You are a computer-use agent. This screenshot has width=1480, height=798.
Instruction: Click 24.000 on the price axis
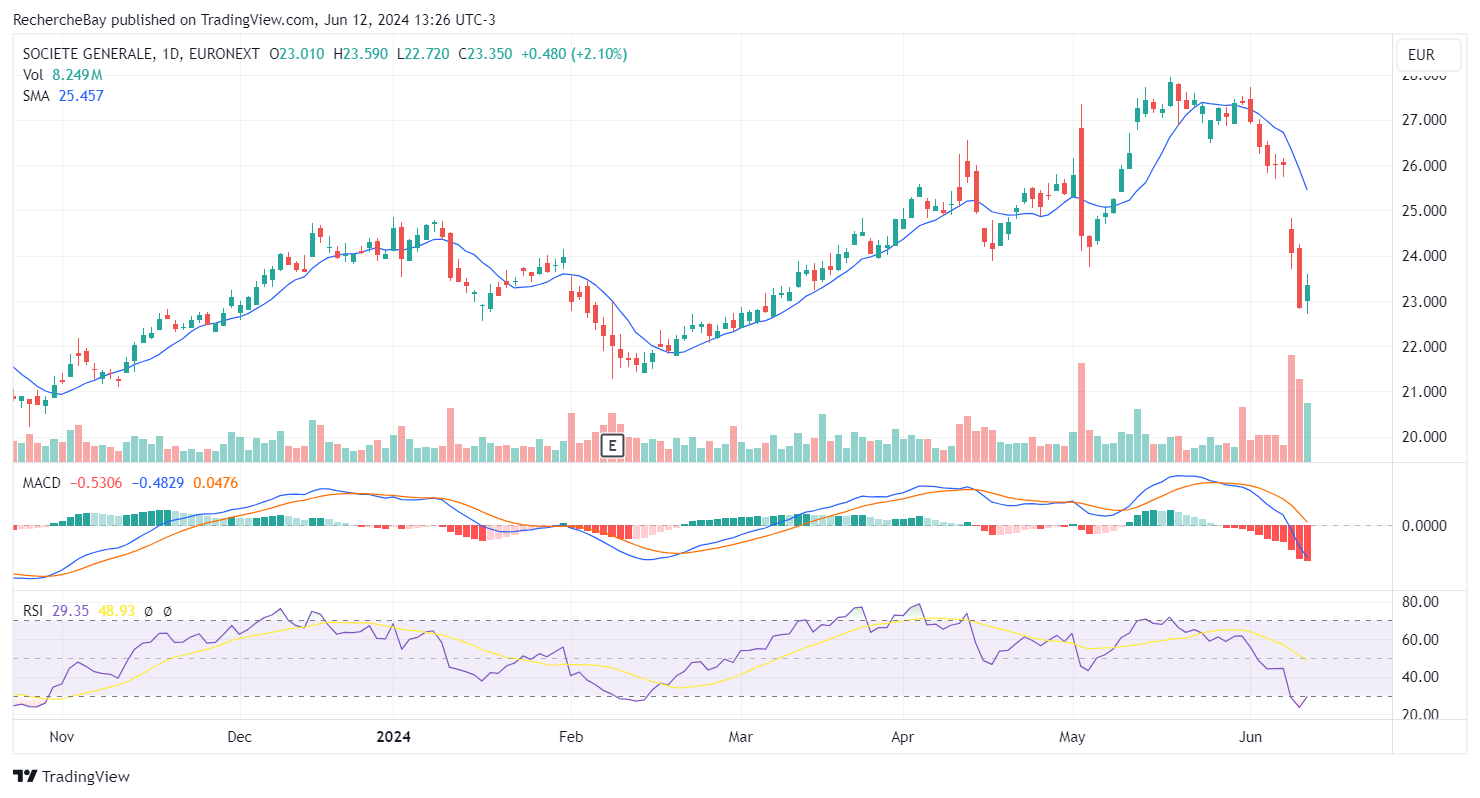point(1424,256)
